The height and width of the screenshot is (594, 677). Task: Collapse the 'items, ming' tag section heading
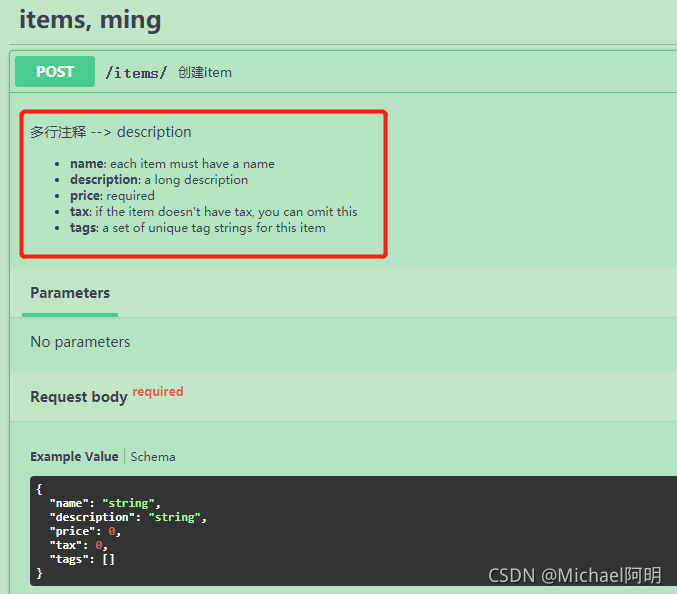pyautogui.click(x=90, y=21)
